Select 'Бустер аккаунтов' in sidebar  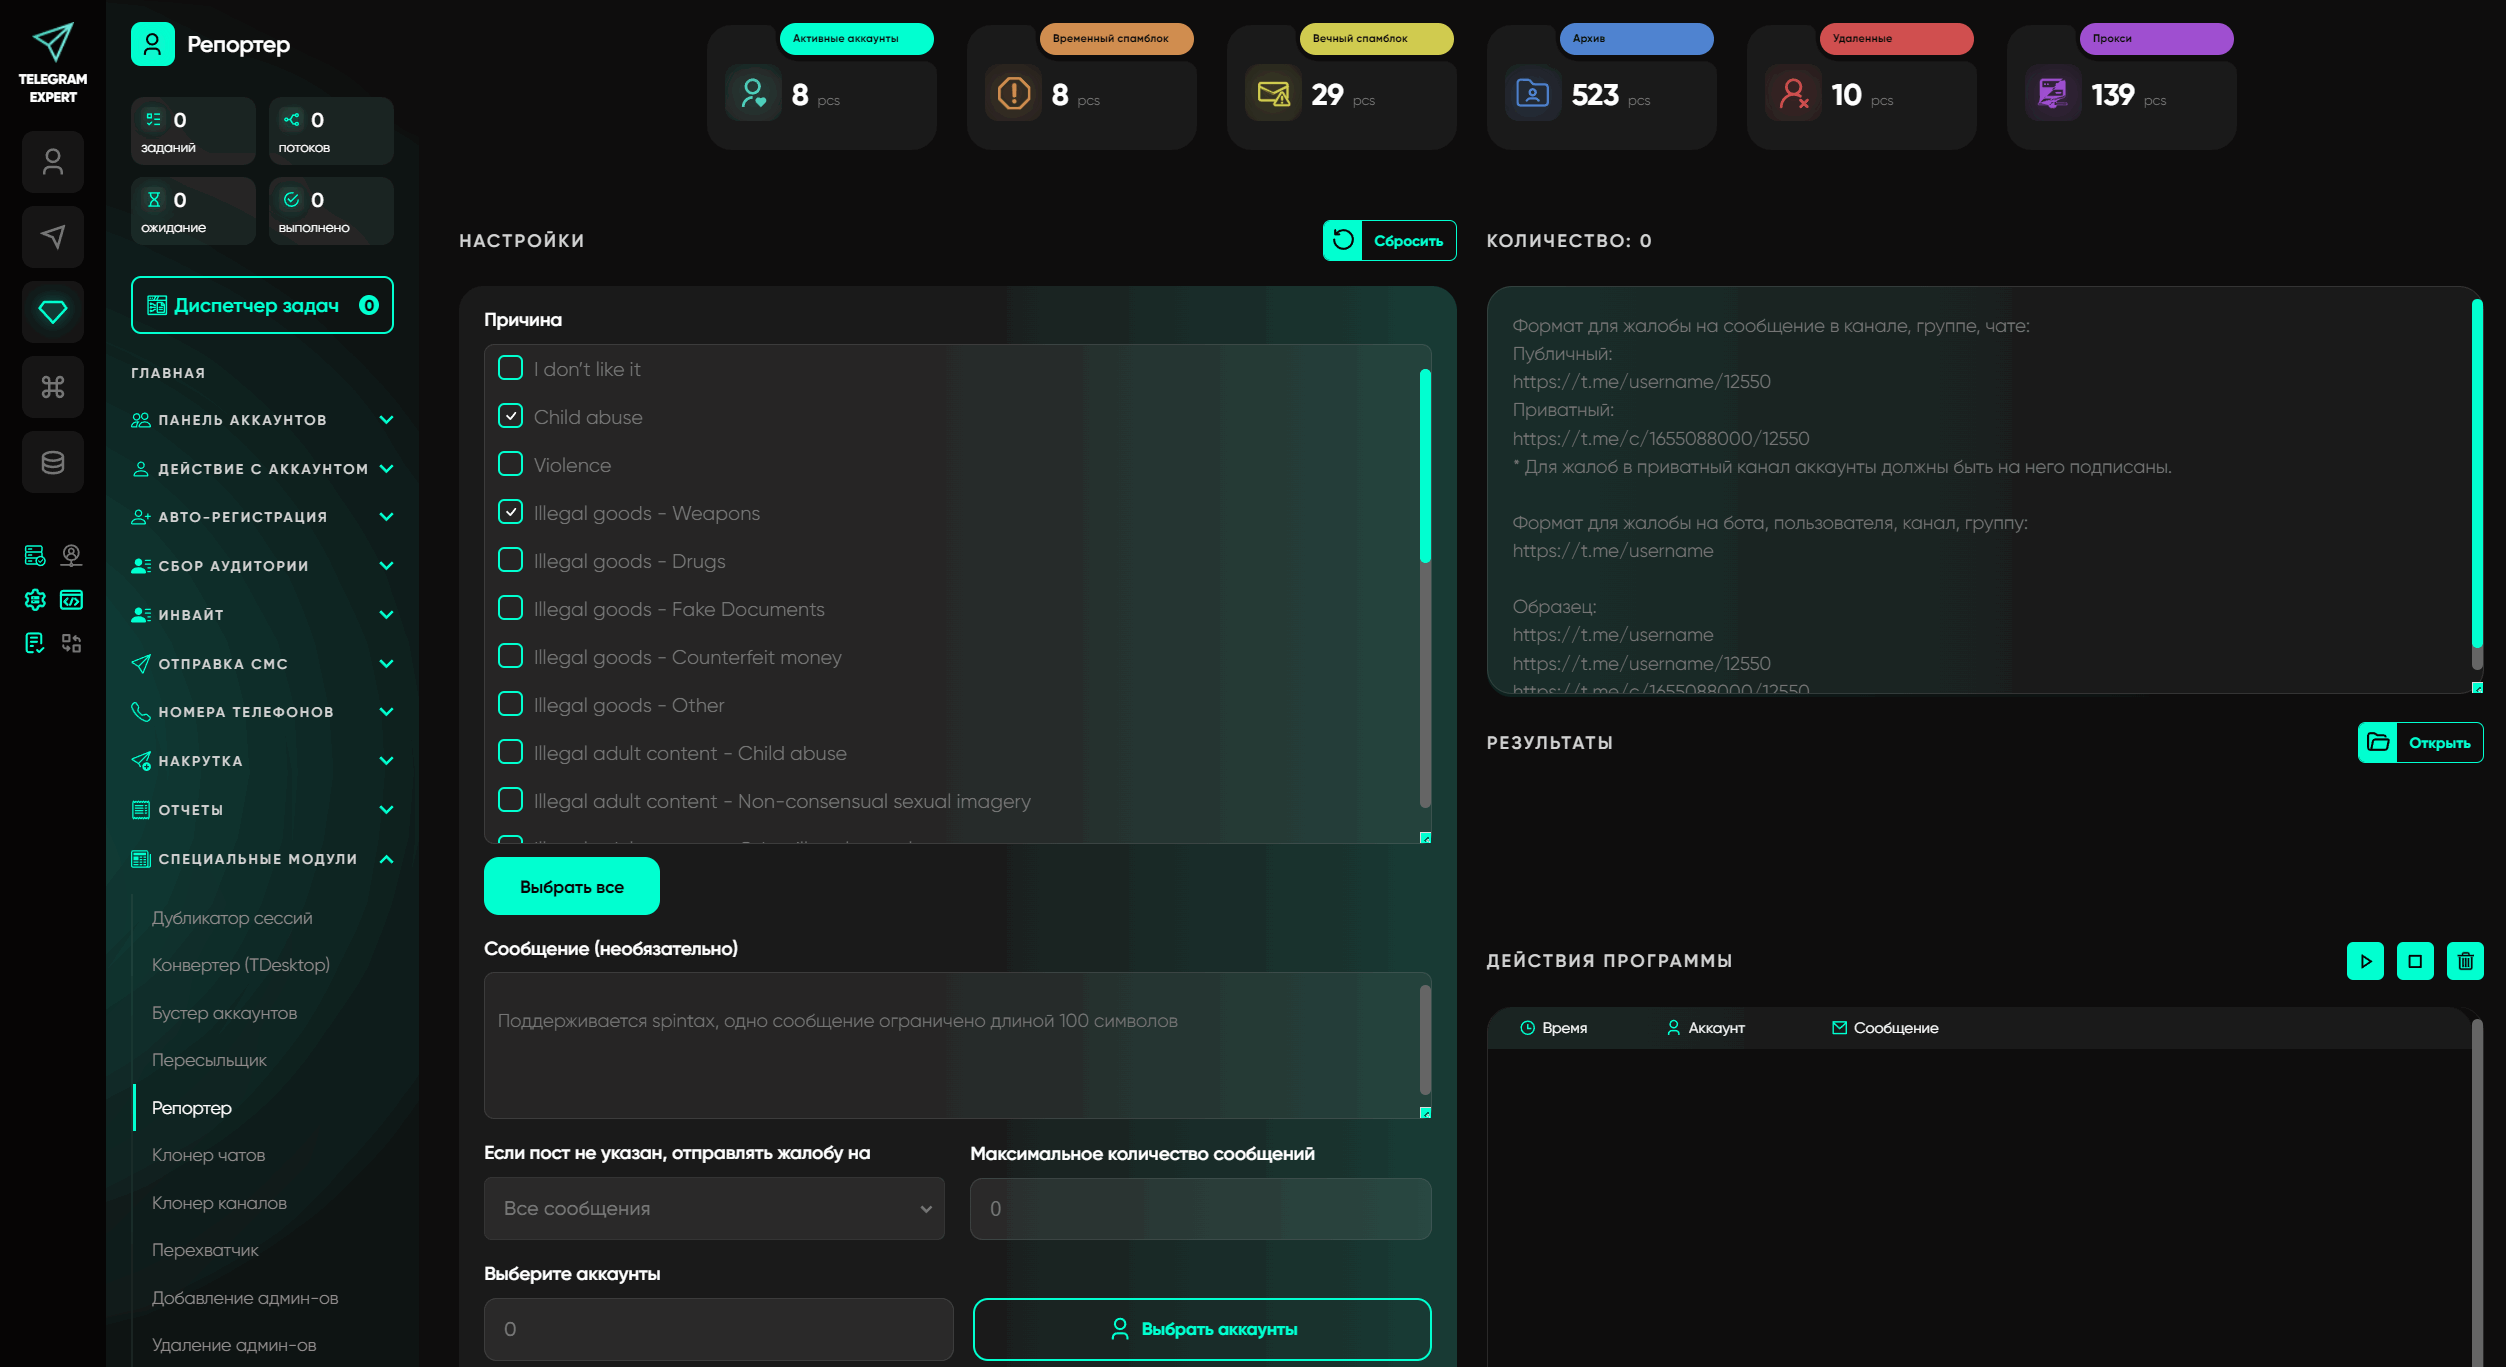tap(224, 1013)
